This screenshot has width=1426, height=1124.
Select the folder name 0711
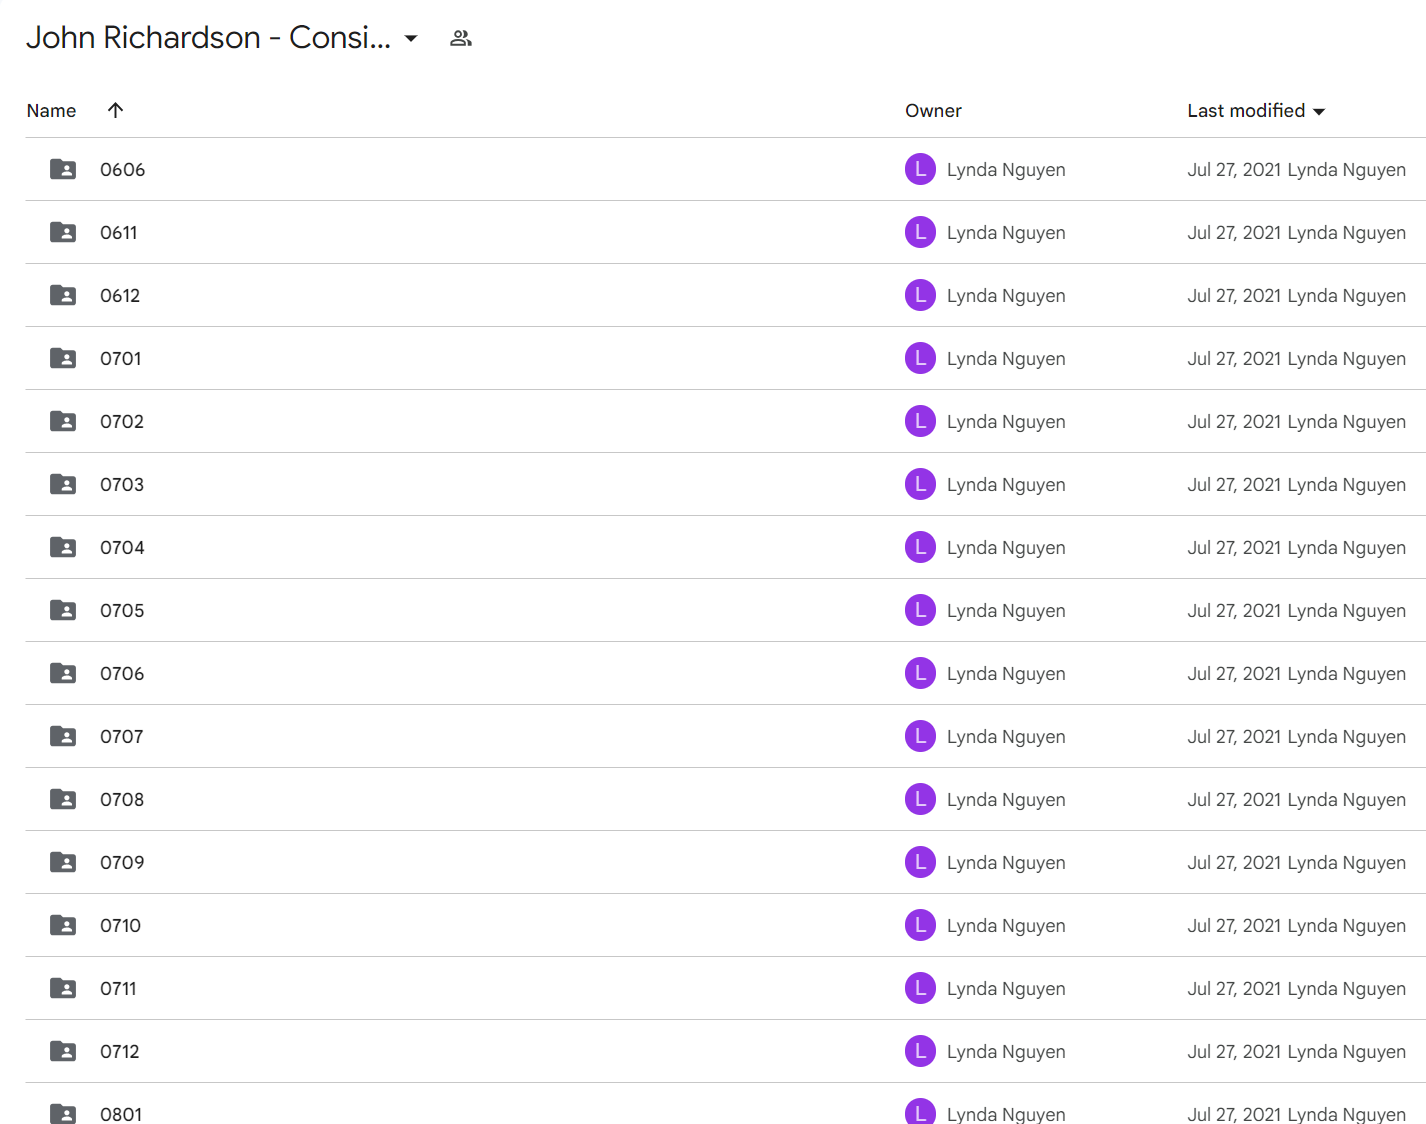(118, 989)
